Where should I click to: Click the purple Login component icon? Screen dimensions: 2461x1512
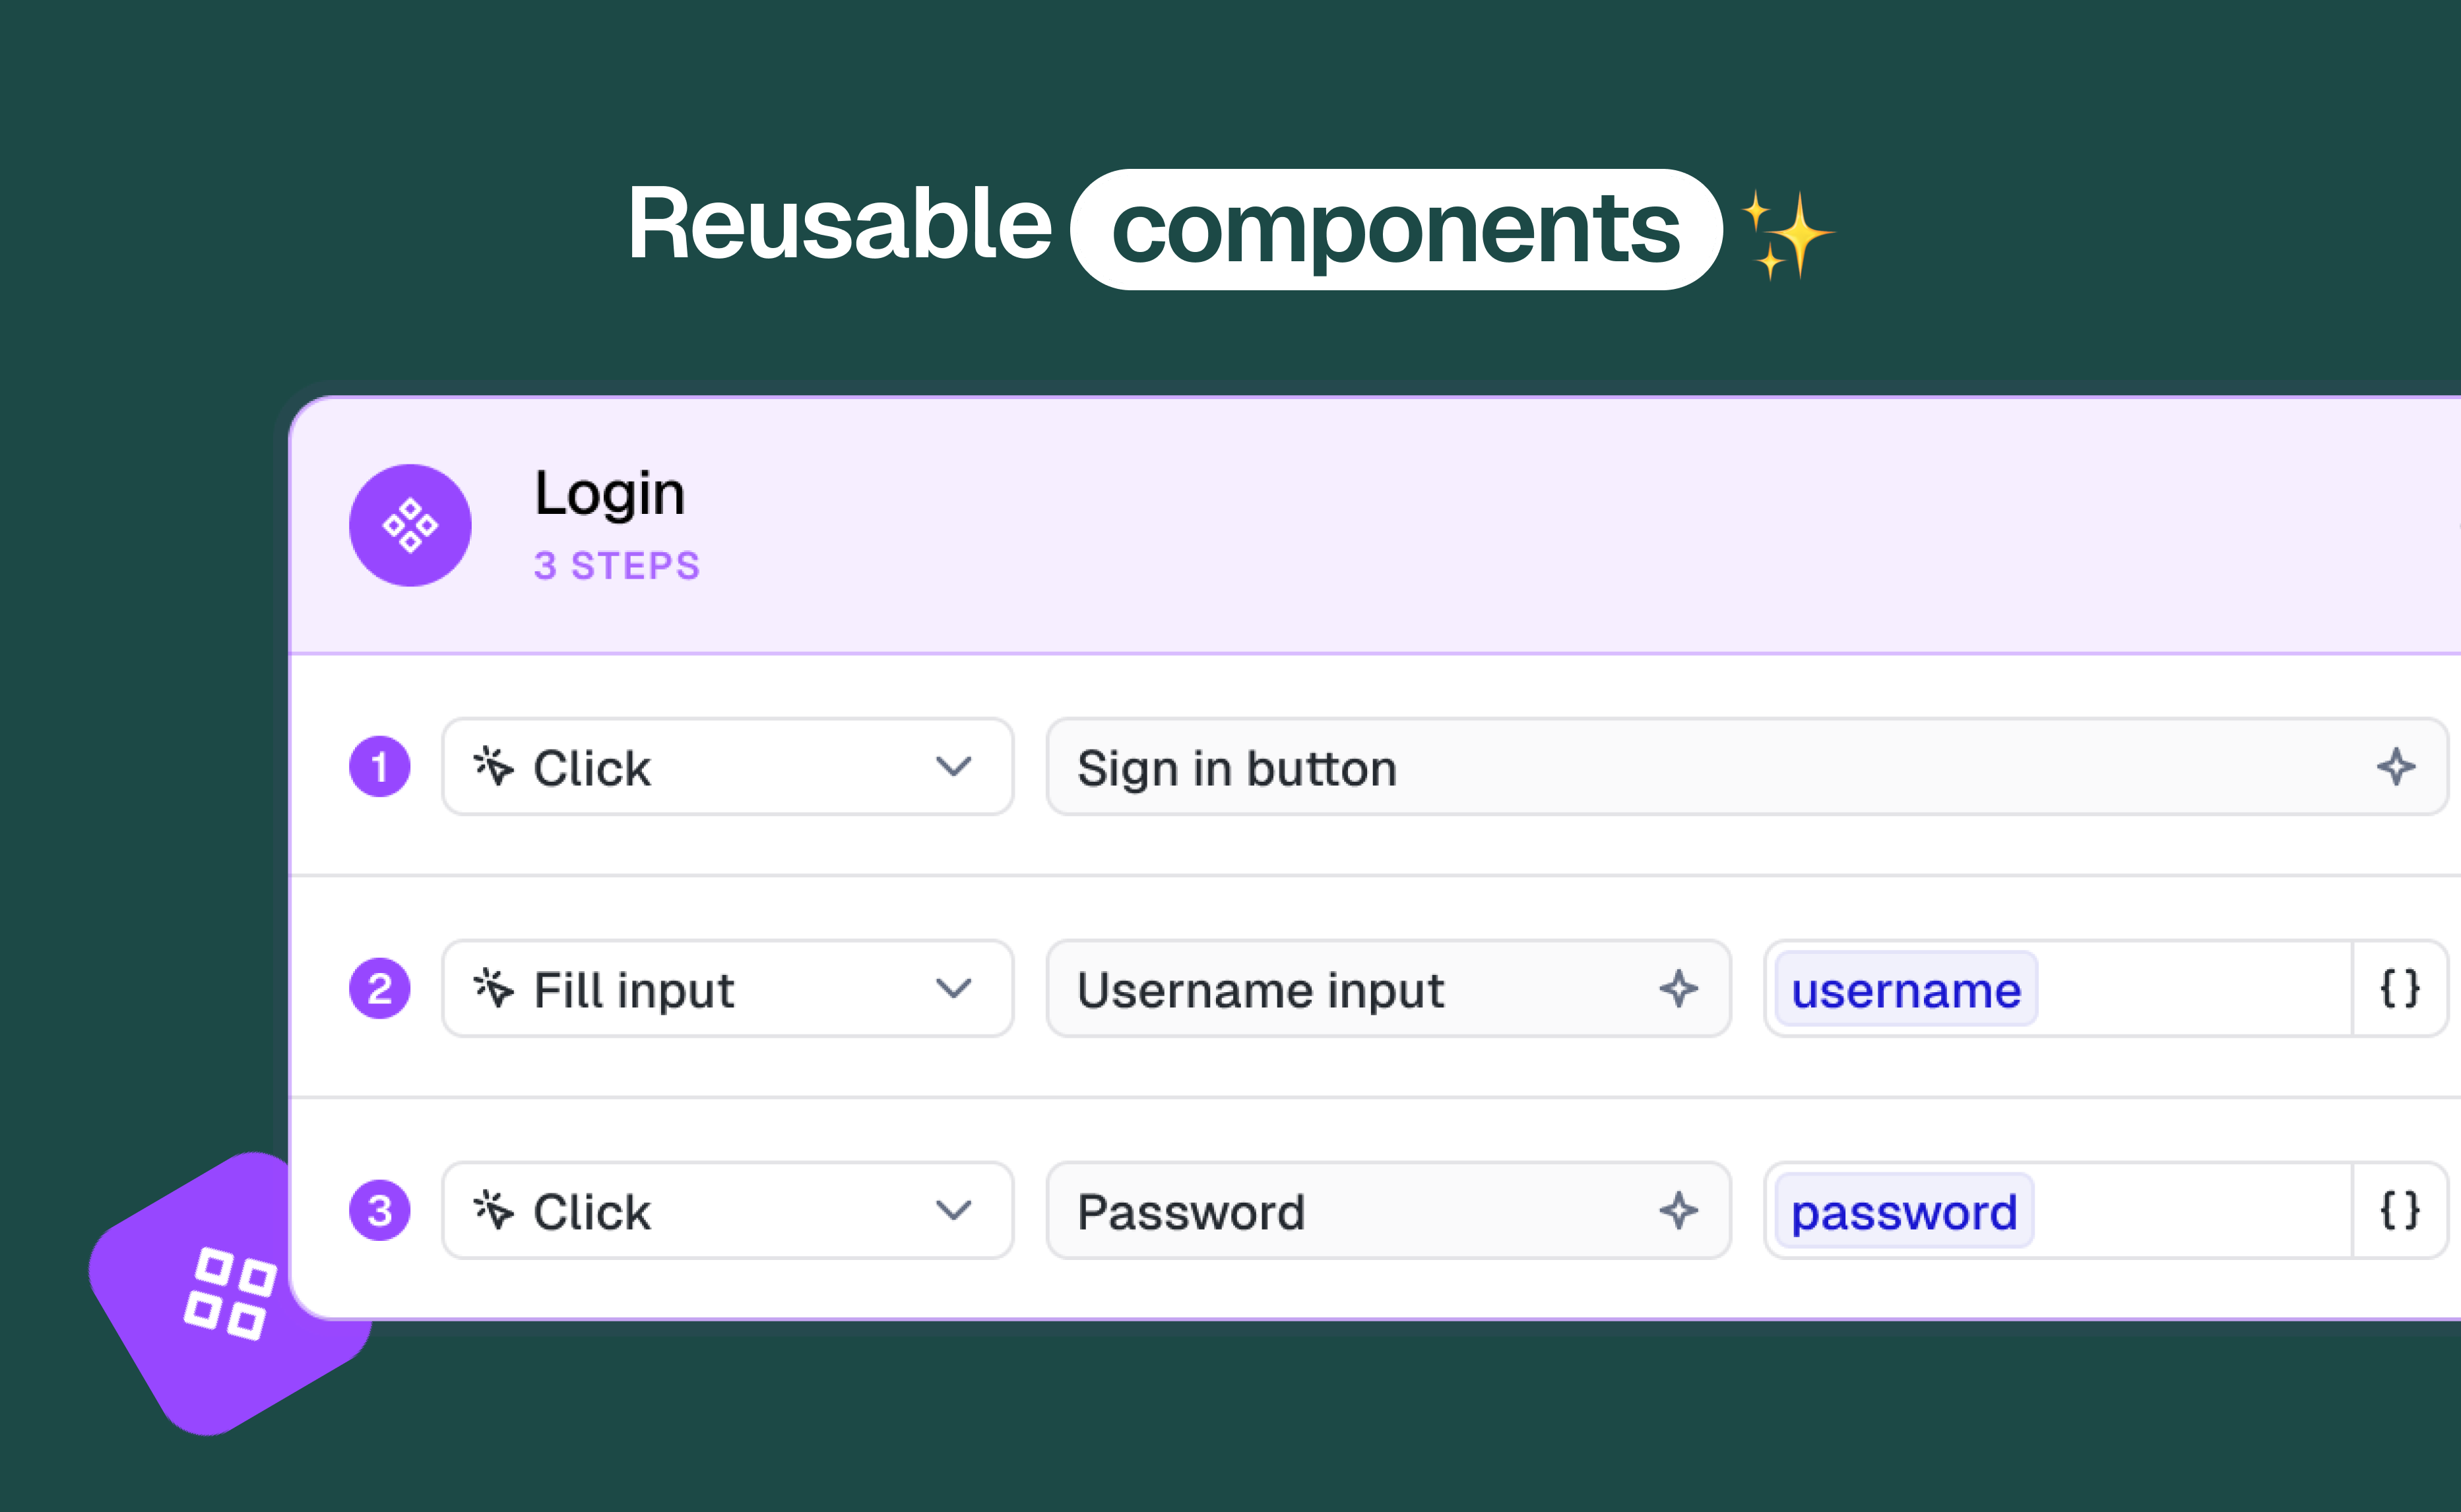pyautogui.click(x=410, y=525)
